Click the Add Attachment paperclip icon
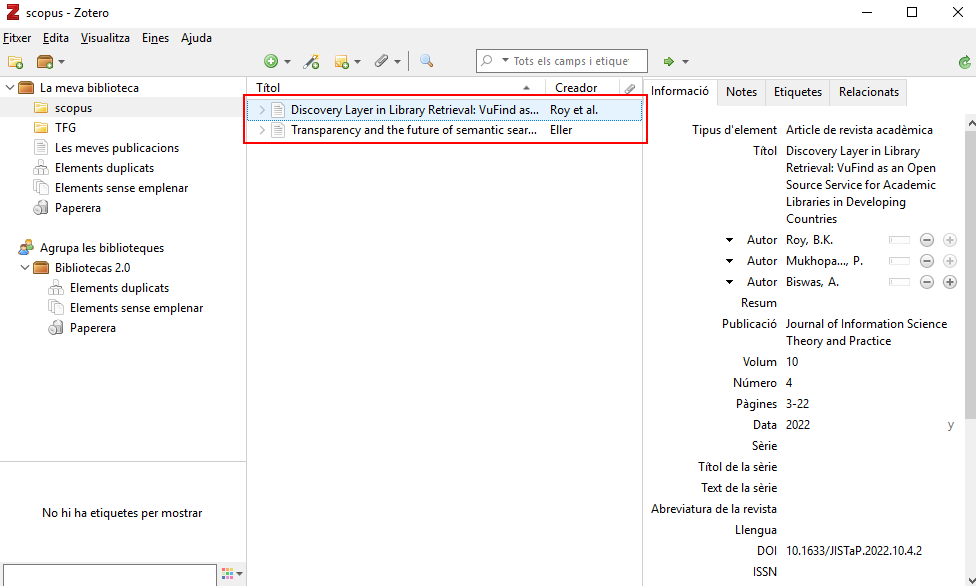The height and width of the screenshot is (586, 976). (x=381, y=60)
